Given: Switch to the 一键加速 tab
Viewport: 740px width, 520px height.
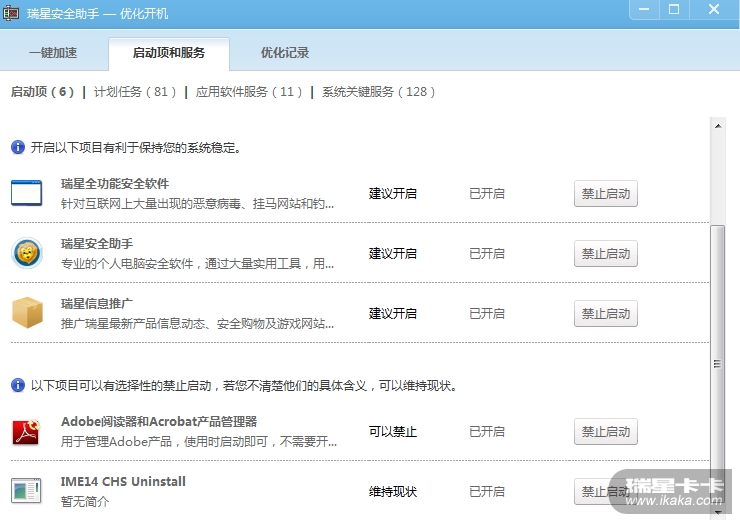Looking at the screenshot, I should 53,52.
